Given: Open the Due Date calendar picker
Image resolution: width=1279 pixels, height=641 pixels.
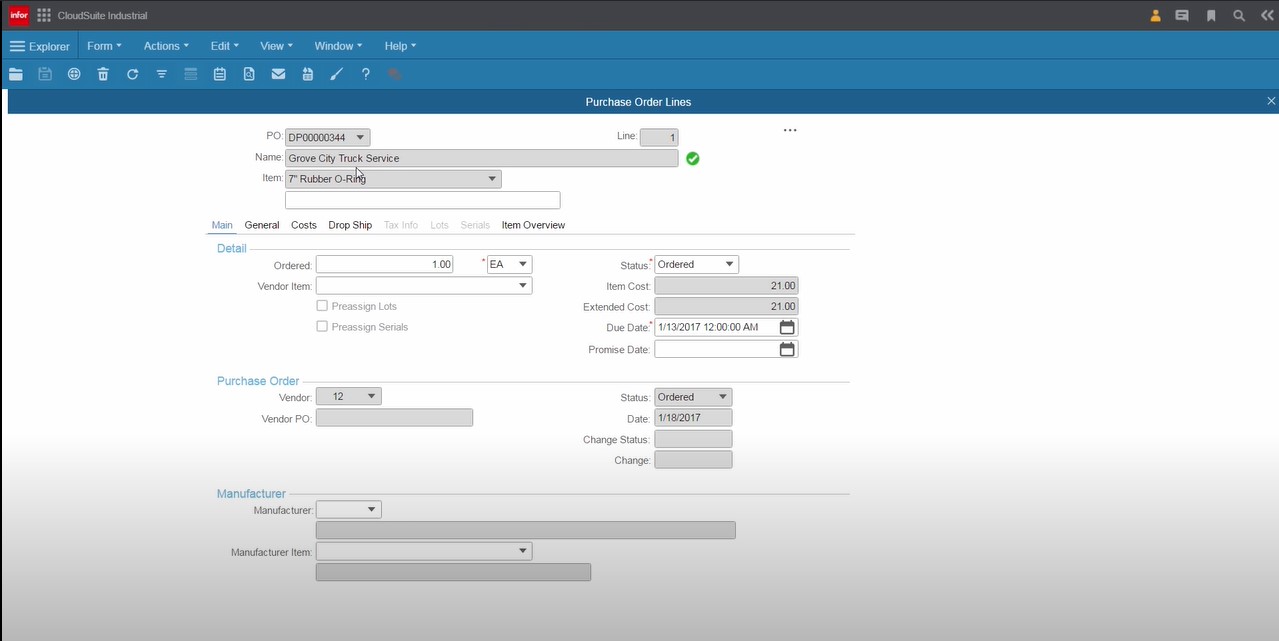Looking at the screenshot, I should tap(787, 327).
